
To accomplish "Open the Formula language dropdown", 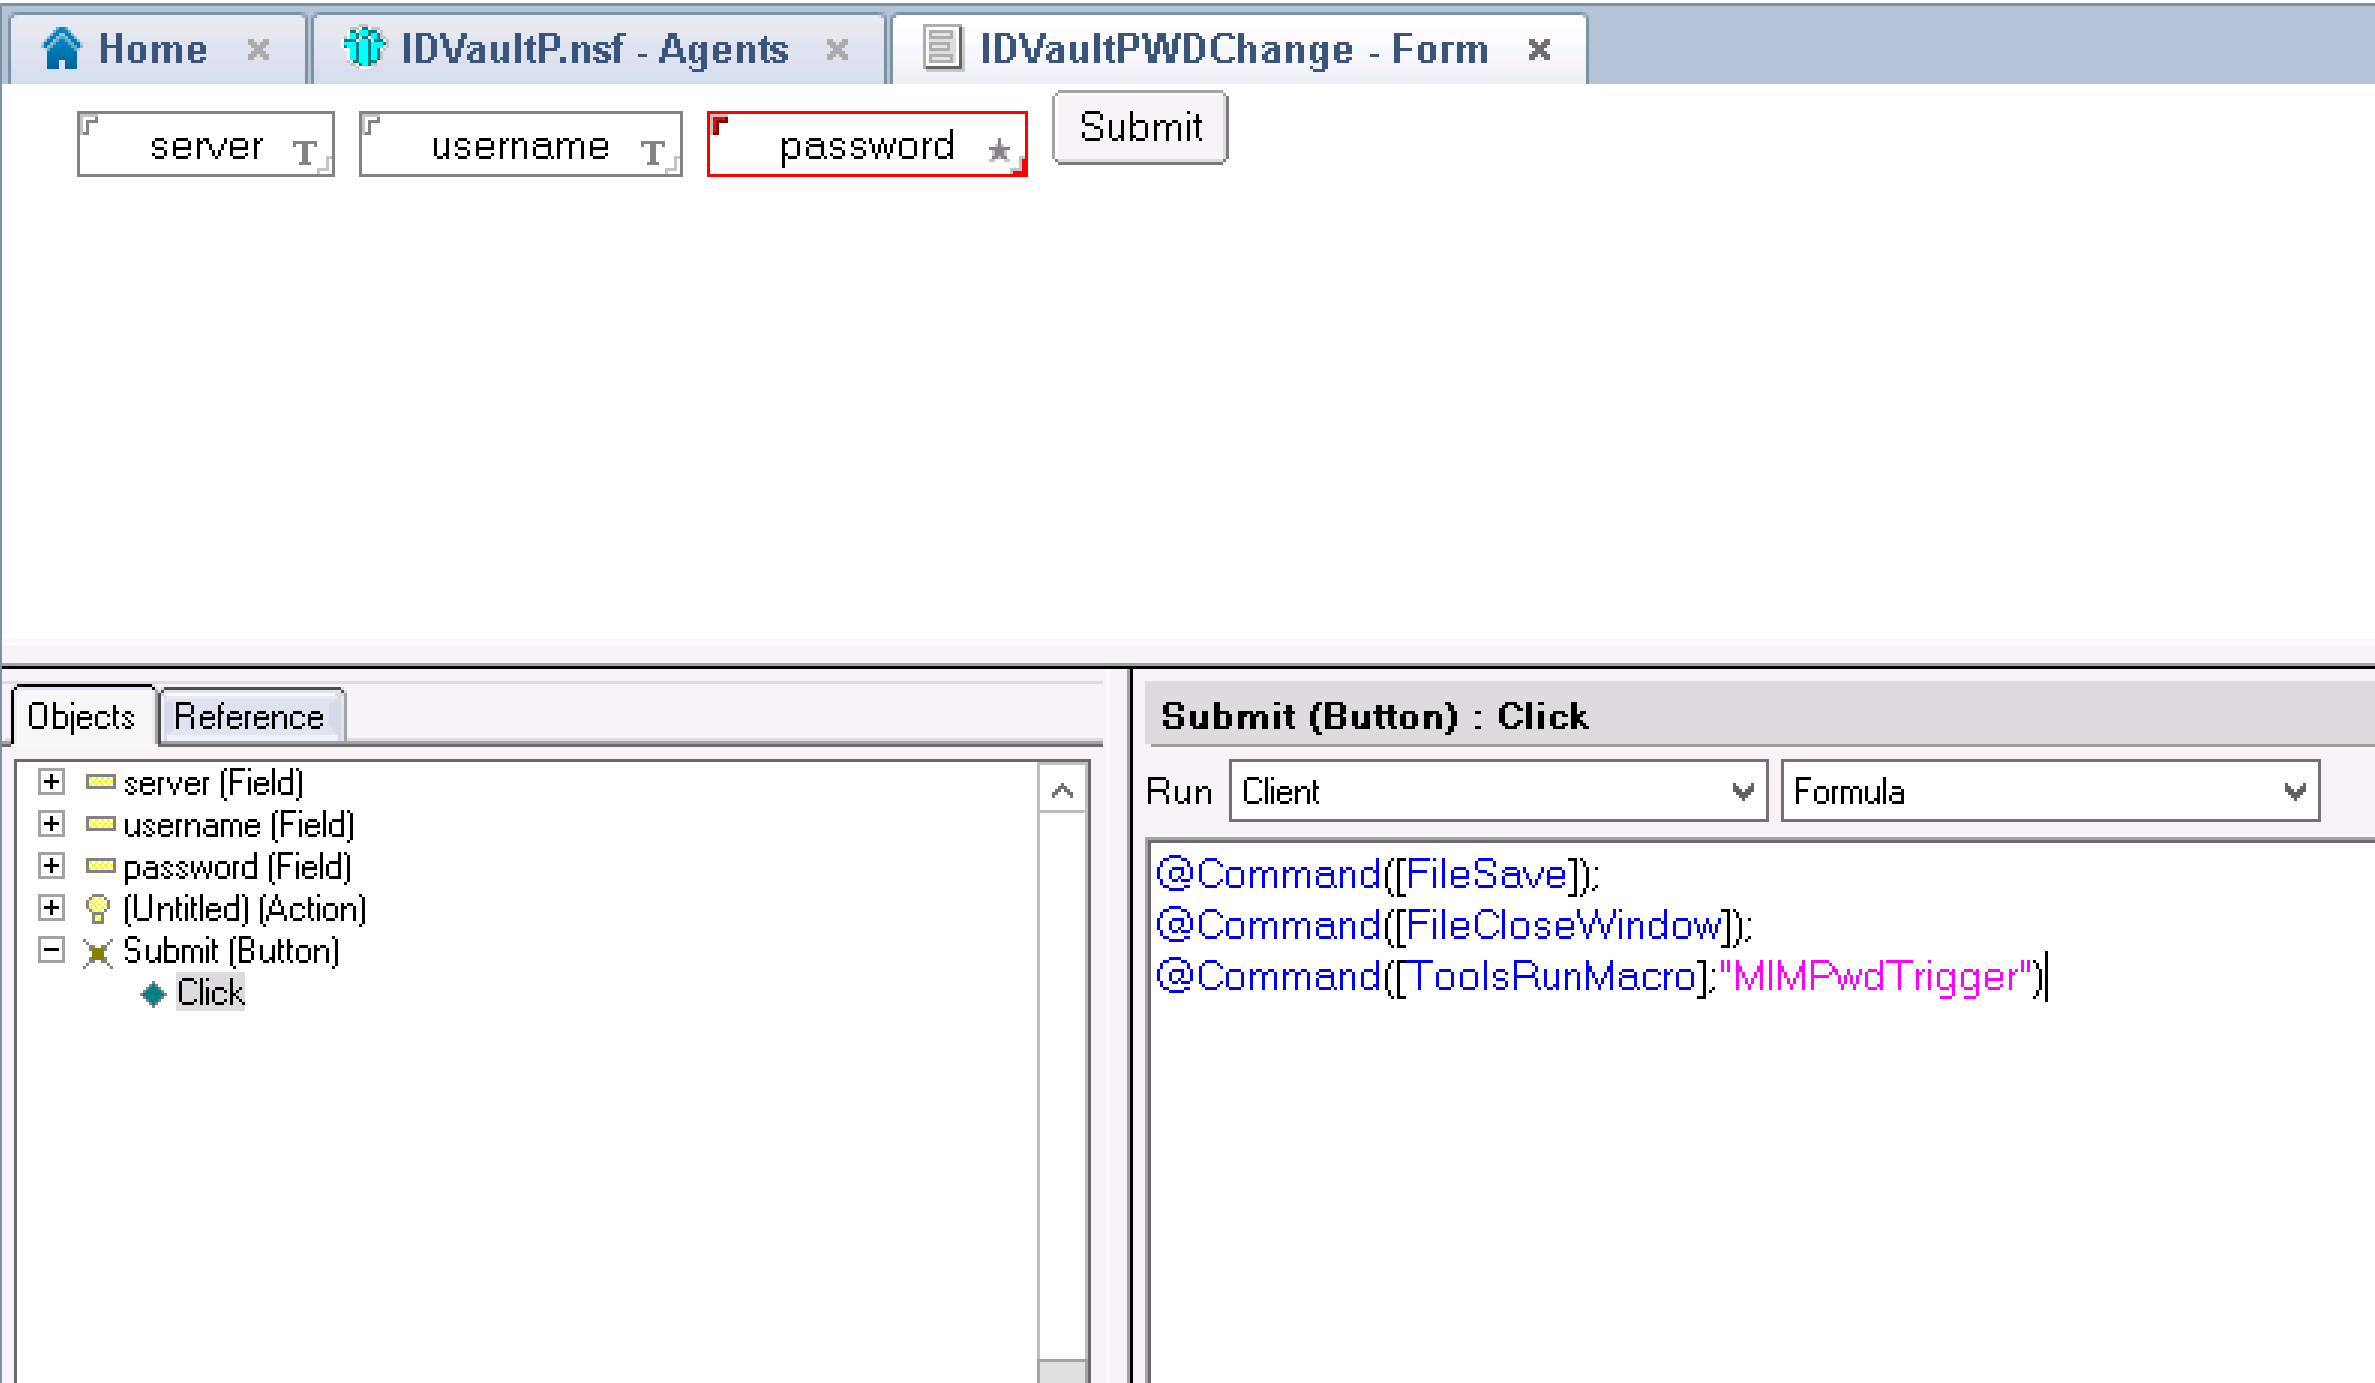I will click(2295, 792).
